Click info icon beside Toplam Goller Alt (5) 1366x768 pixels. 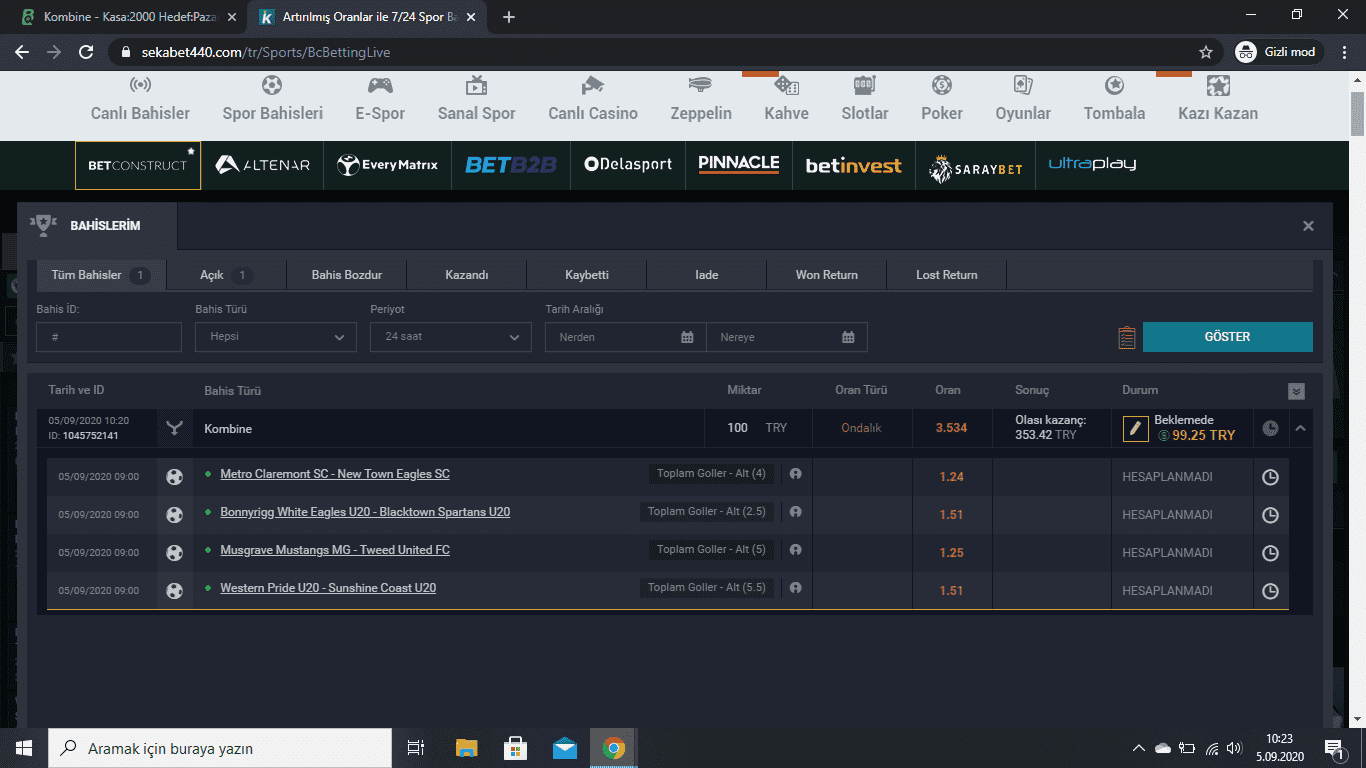coord(795,550)
